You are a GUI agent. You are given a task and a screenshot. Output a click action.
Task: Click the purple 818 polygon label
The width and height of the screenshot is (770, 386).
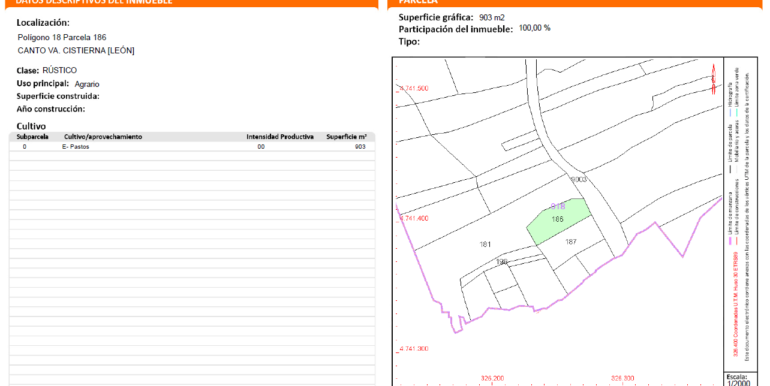click(558, 206)
